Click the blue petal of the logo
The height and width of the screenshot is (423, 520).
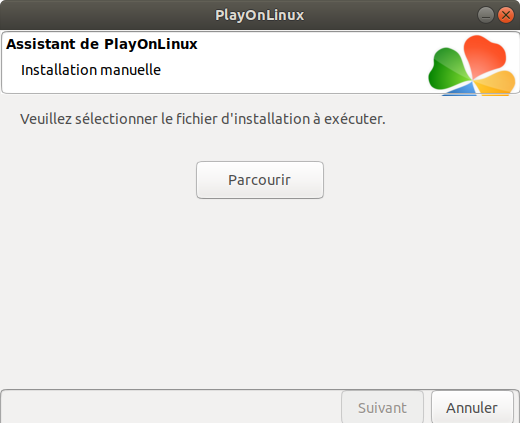[462, 90]
